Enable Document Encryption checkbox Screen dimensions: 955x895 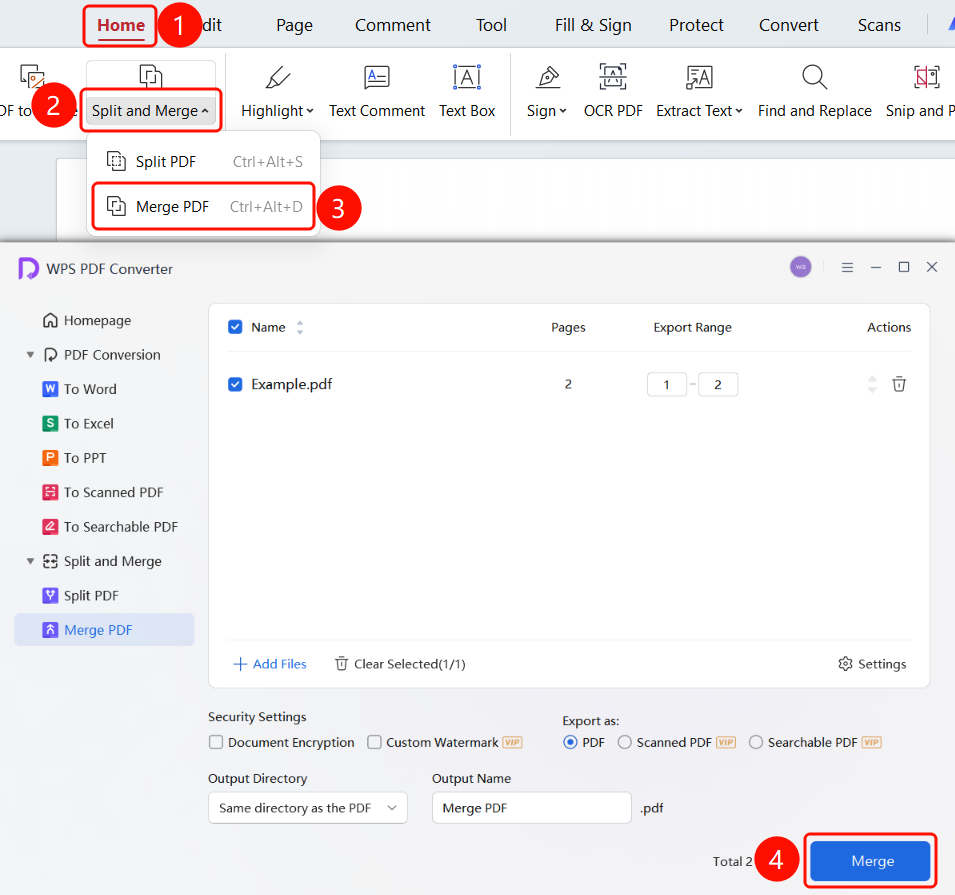tap(216, 742)
